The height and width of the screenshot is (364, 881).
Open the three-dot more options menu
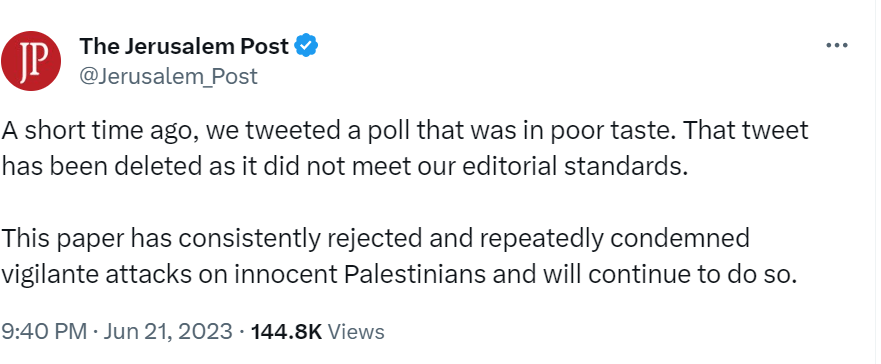coord(836,46)
